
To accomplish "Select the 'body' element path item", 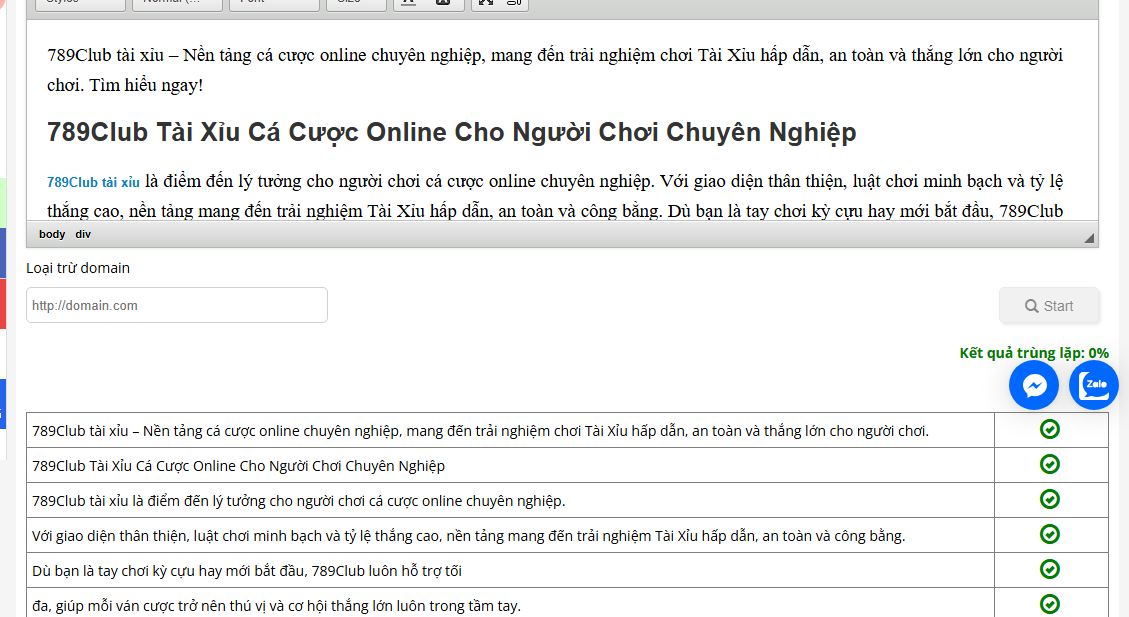I will click(52, 234).
